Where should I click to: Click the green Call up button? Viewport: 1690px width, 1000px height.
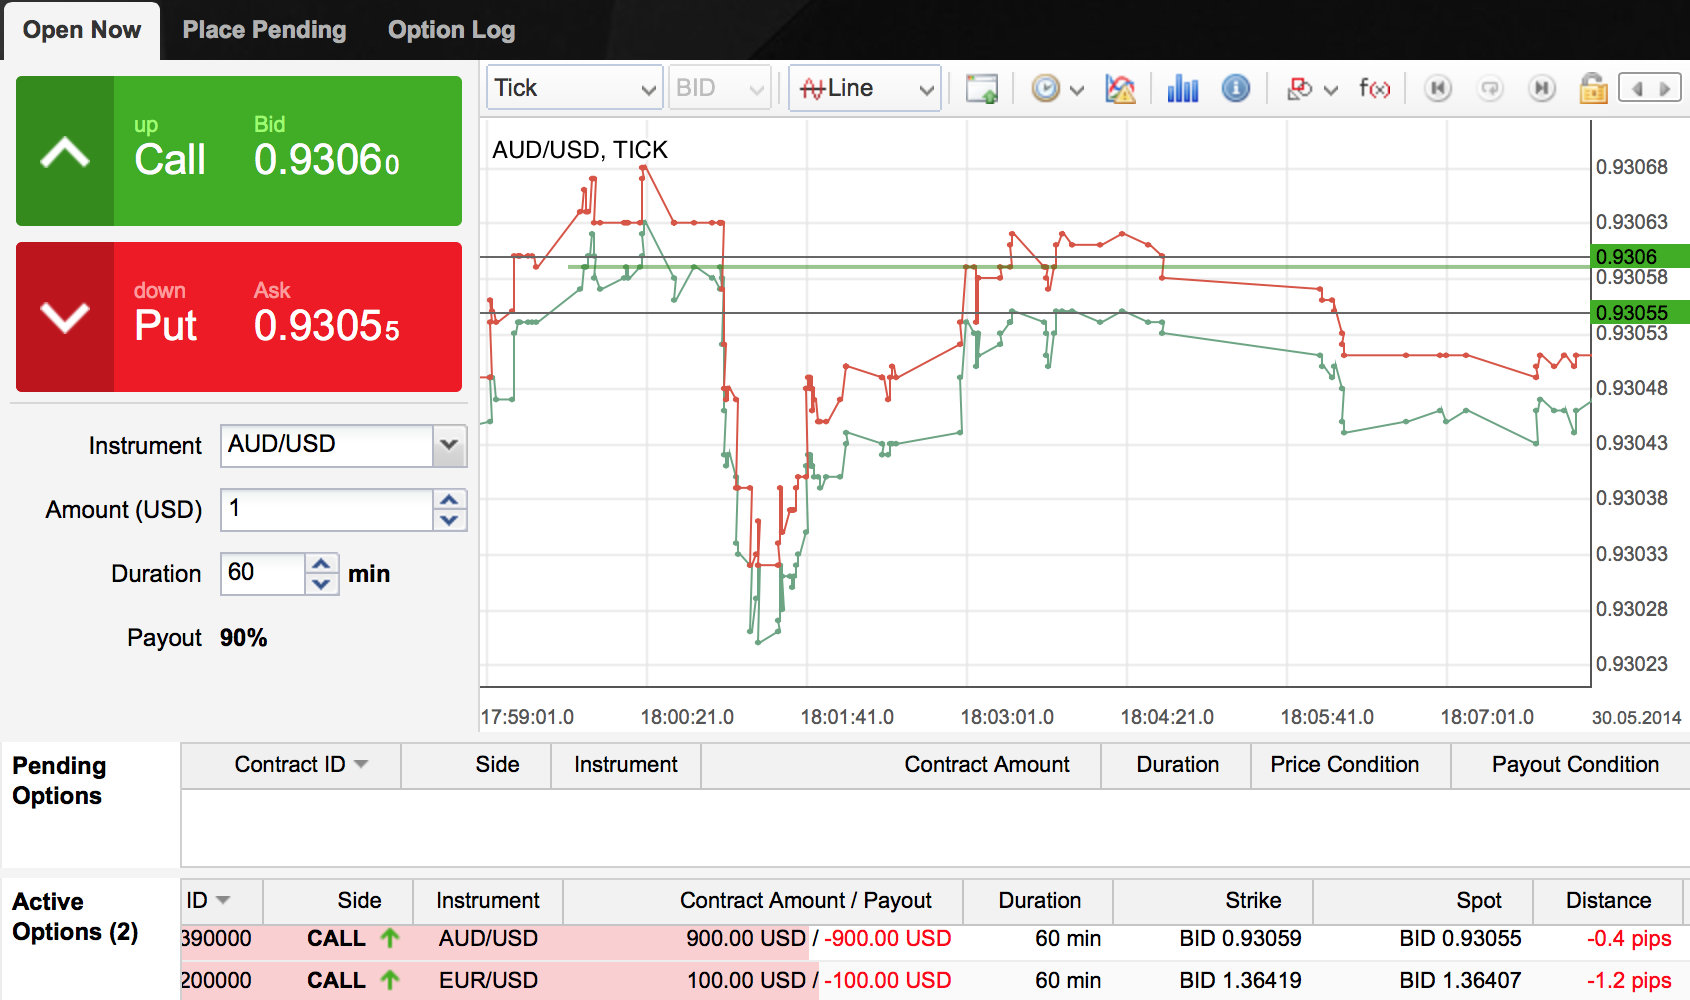pos(239,151)
